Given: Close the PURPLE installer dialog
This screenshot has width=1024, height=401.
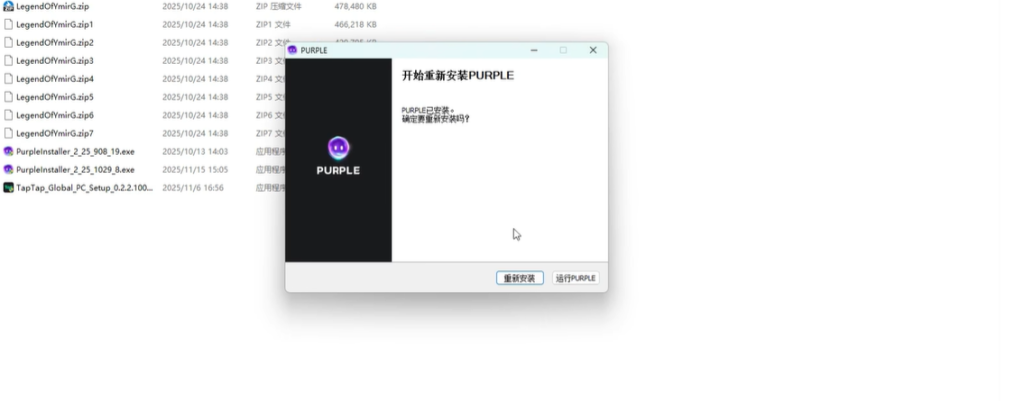Looking at the screenshot, I should click(x=593, y=50).
